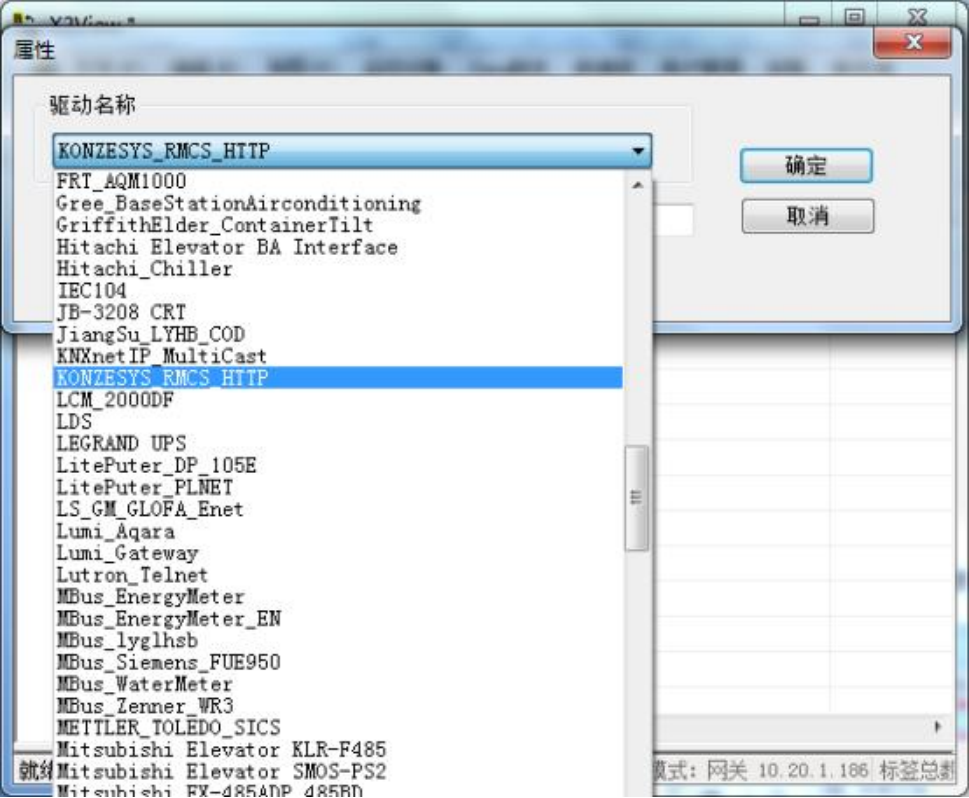Screen dimensions: 969x798
Task: Select KNXnetIP_MultiCast driver
Action: point(337,356)
